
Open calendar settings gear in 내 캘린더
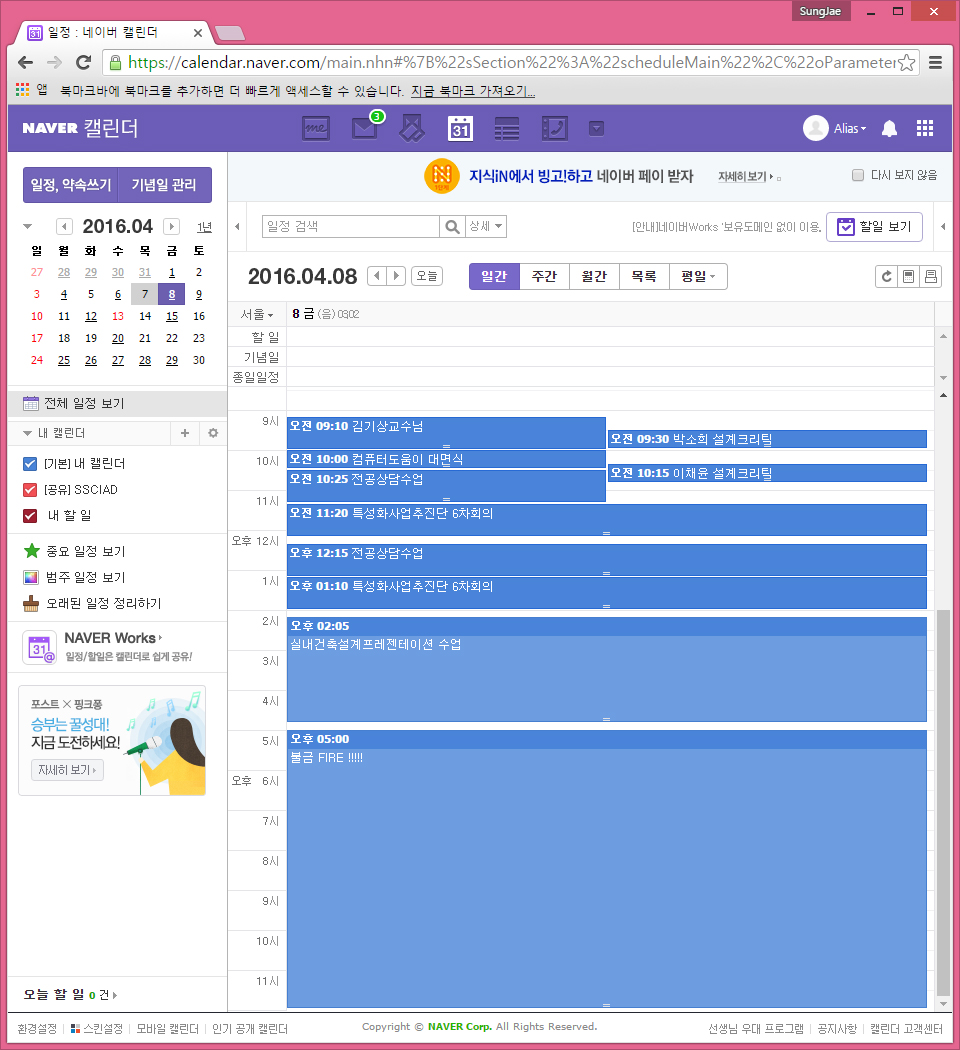point(212,433)
